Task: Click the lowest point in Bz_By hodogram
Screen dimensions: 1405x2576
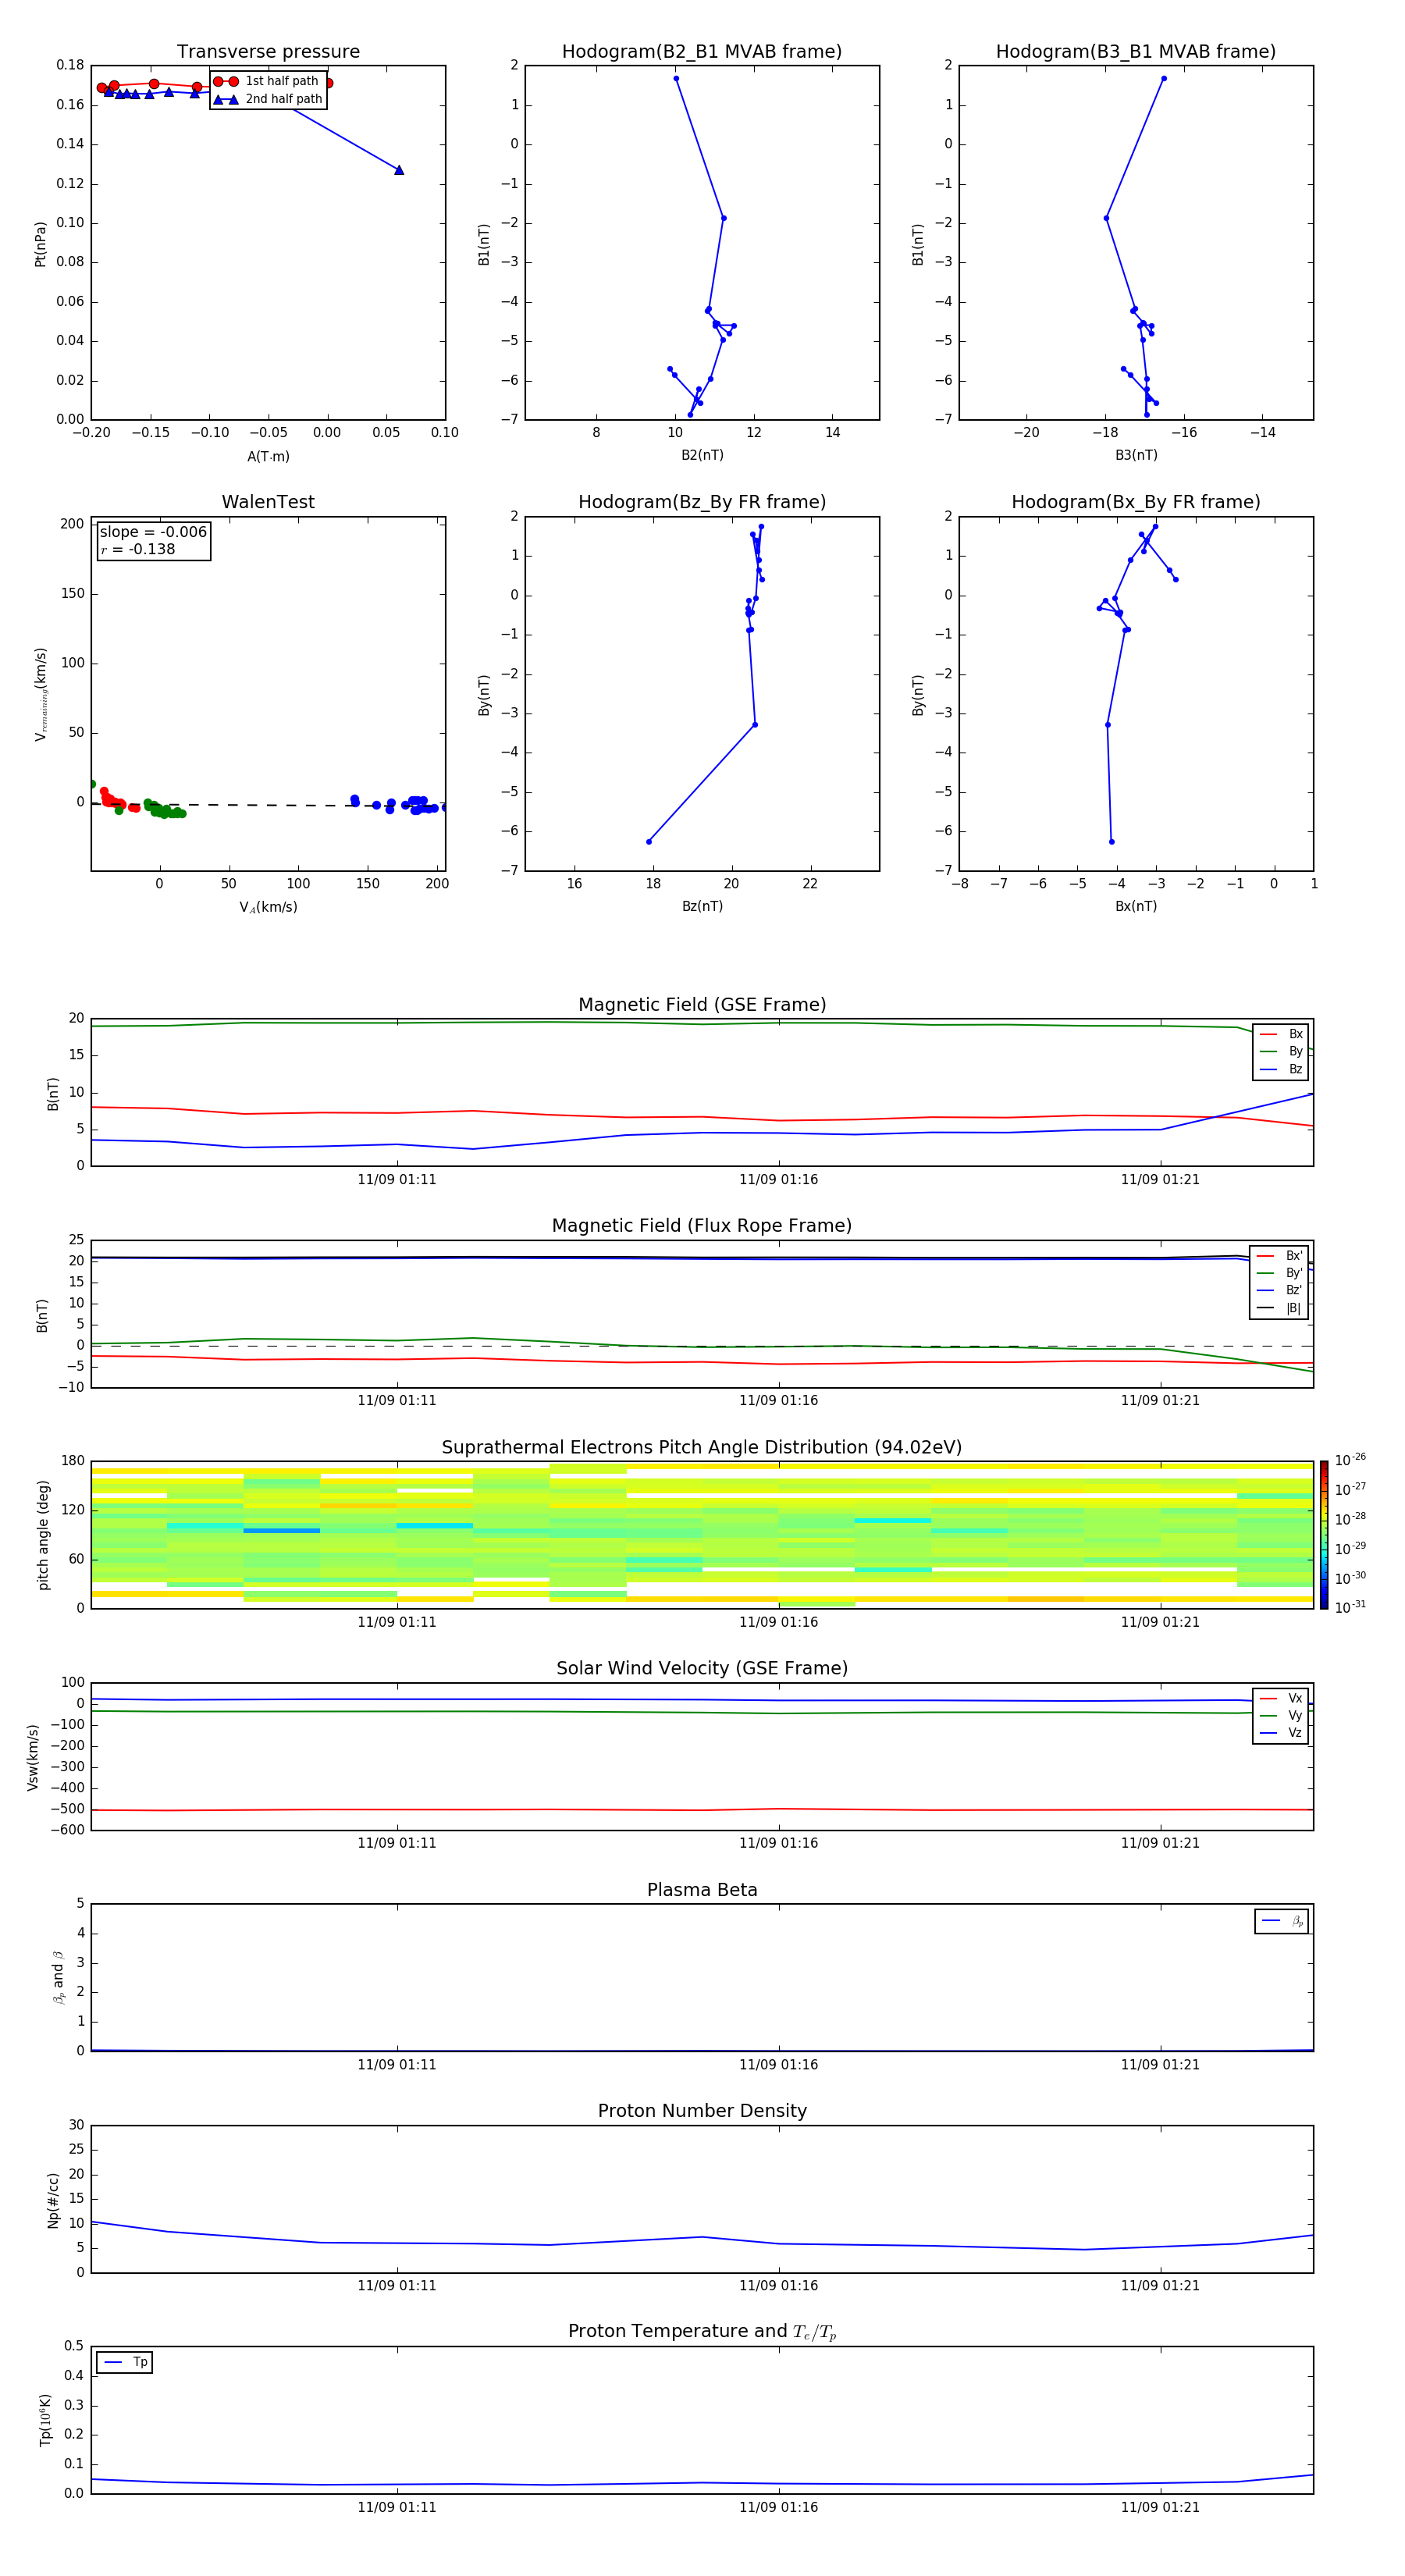Action: point(649,842)
